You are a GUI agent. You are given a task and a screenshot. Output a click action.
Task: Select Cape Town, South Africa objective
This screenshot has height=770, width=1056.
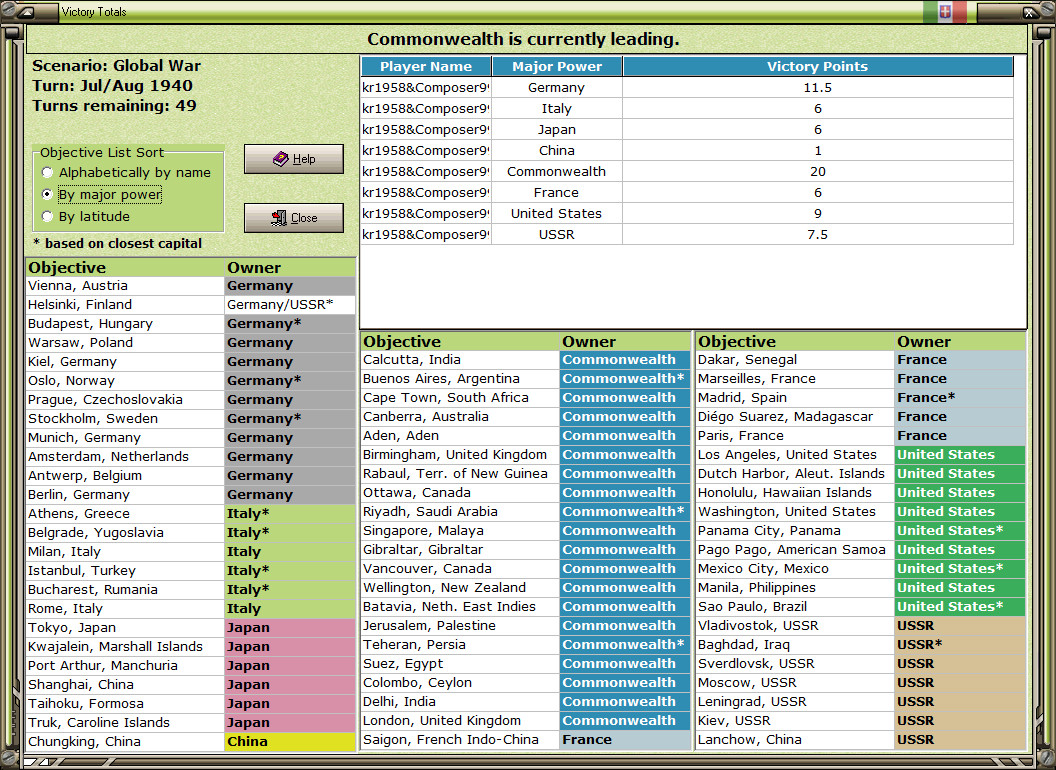(460, 397)
